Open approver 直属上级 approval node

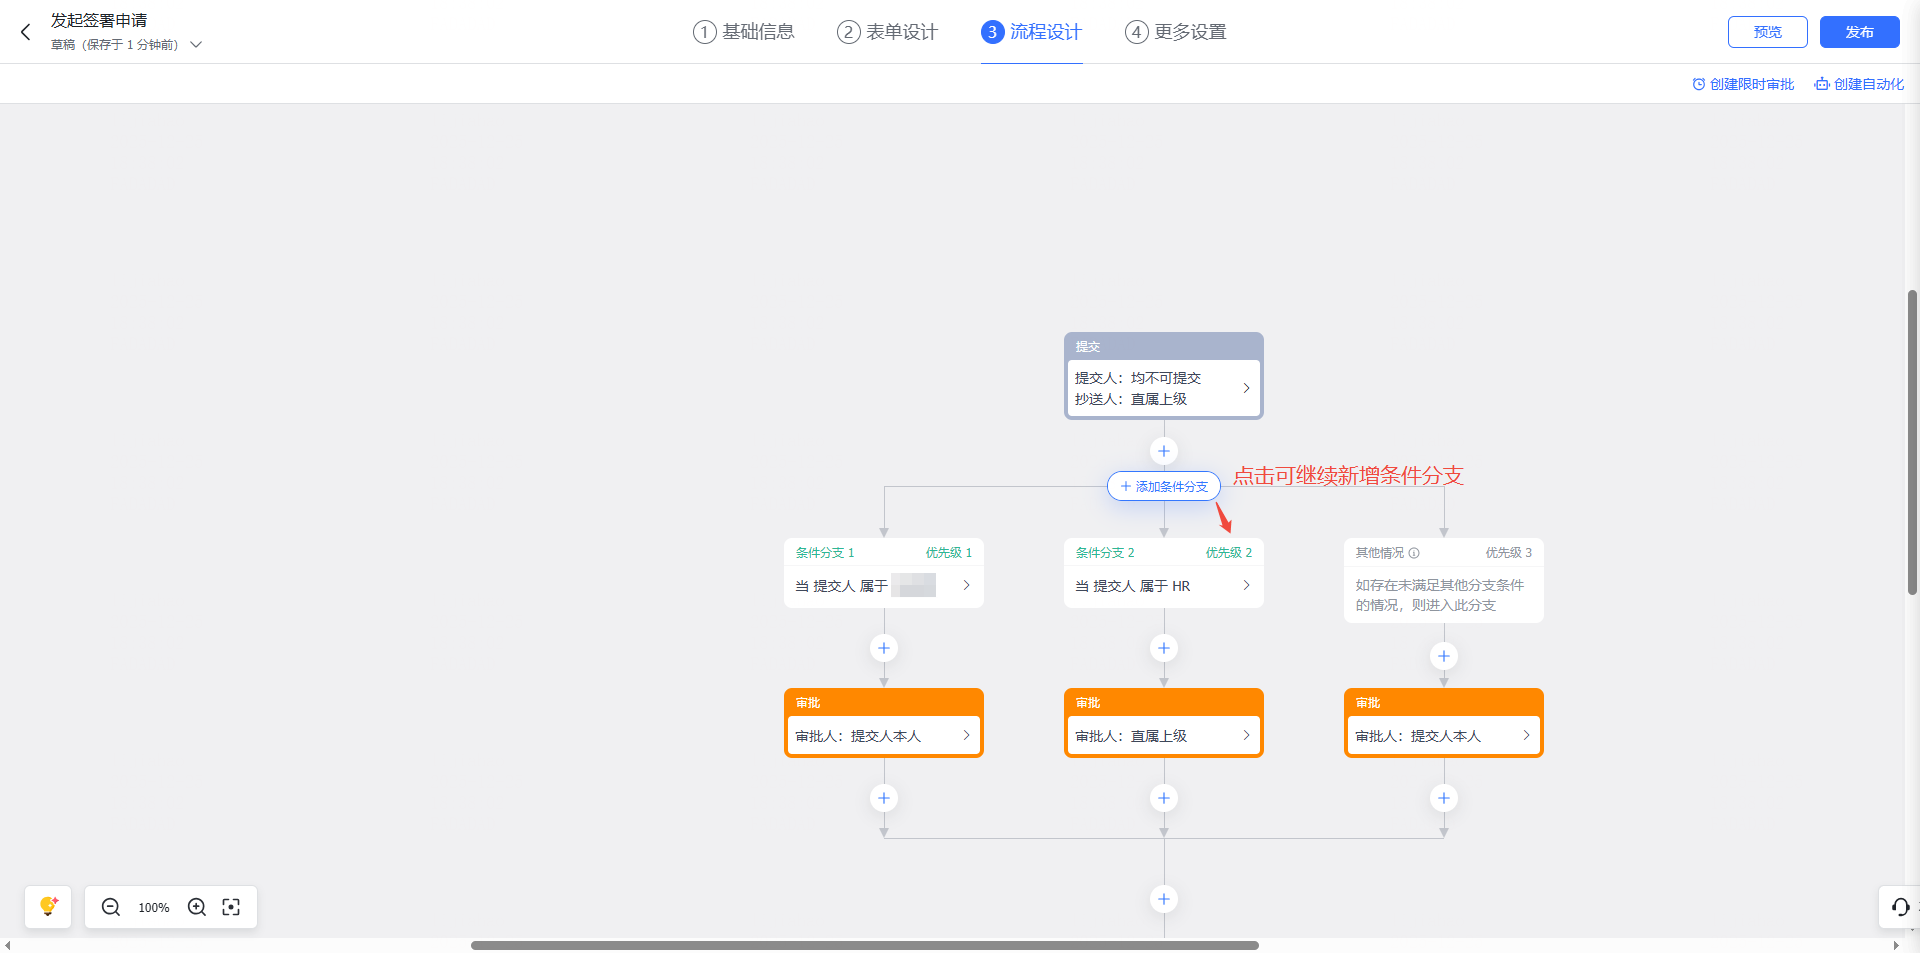coord(1163,735)
